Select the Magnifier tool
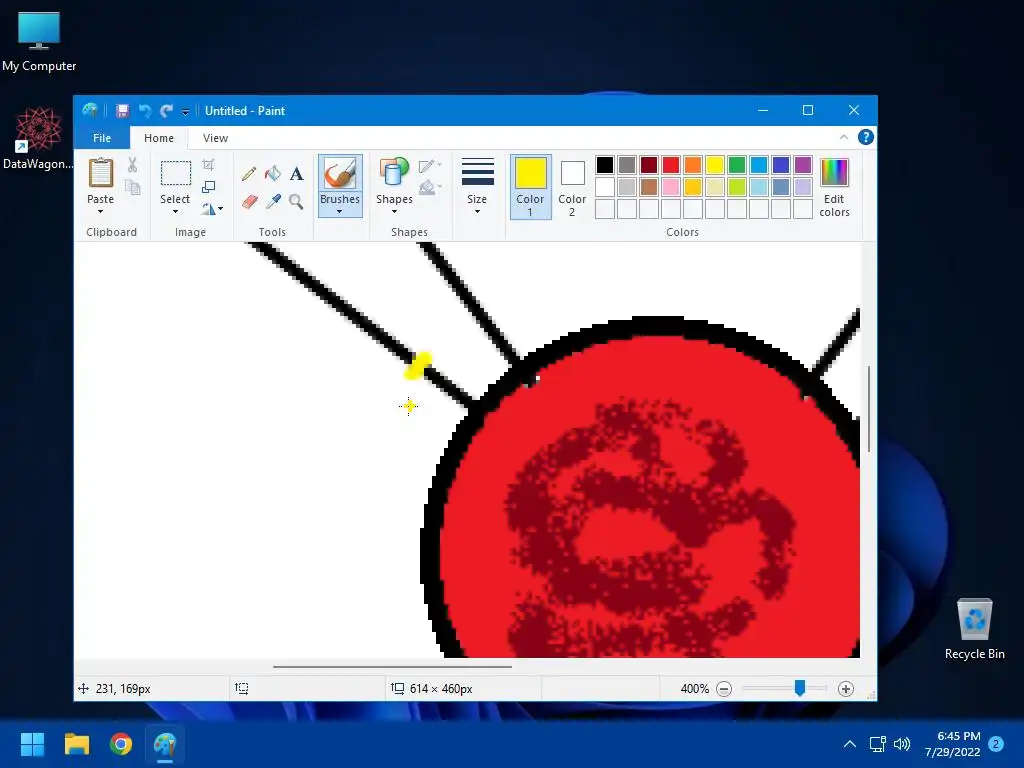The width and height of the screenshot is (1024, 768). (296, 201)
